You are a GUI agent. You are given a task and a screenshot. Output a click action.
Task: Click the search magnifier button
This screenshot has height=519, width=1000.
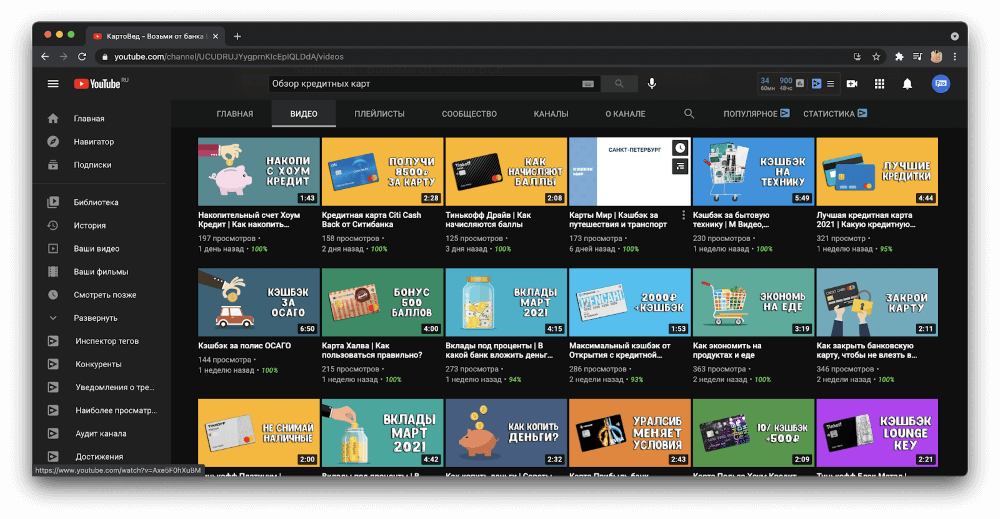(x=619, y=84)
